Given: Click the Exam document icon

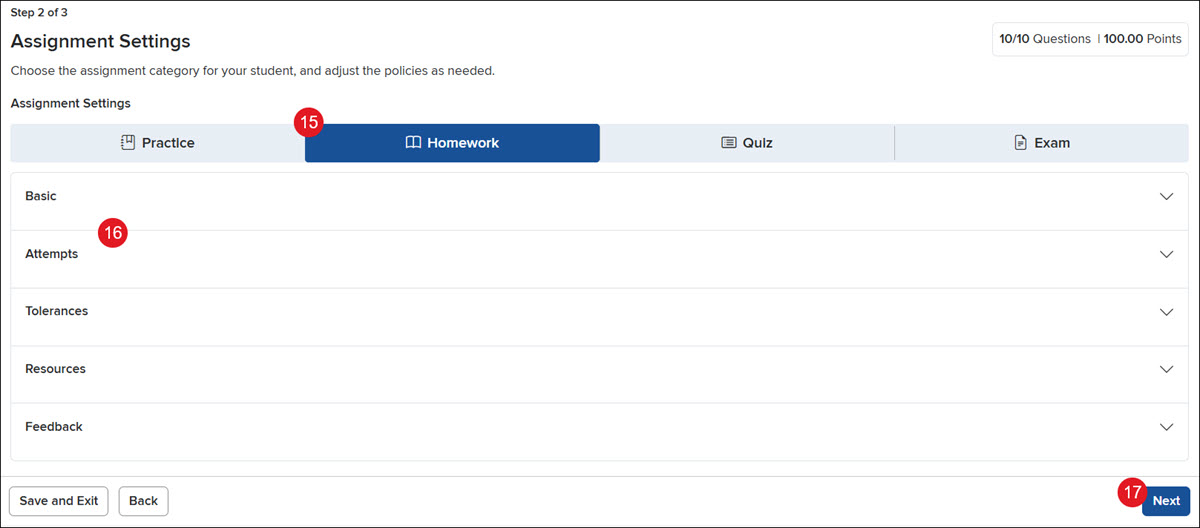Looking at the screenshot, I should click(x=1020, y=143).
